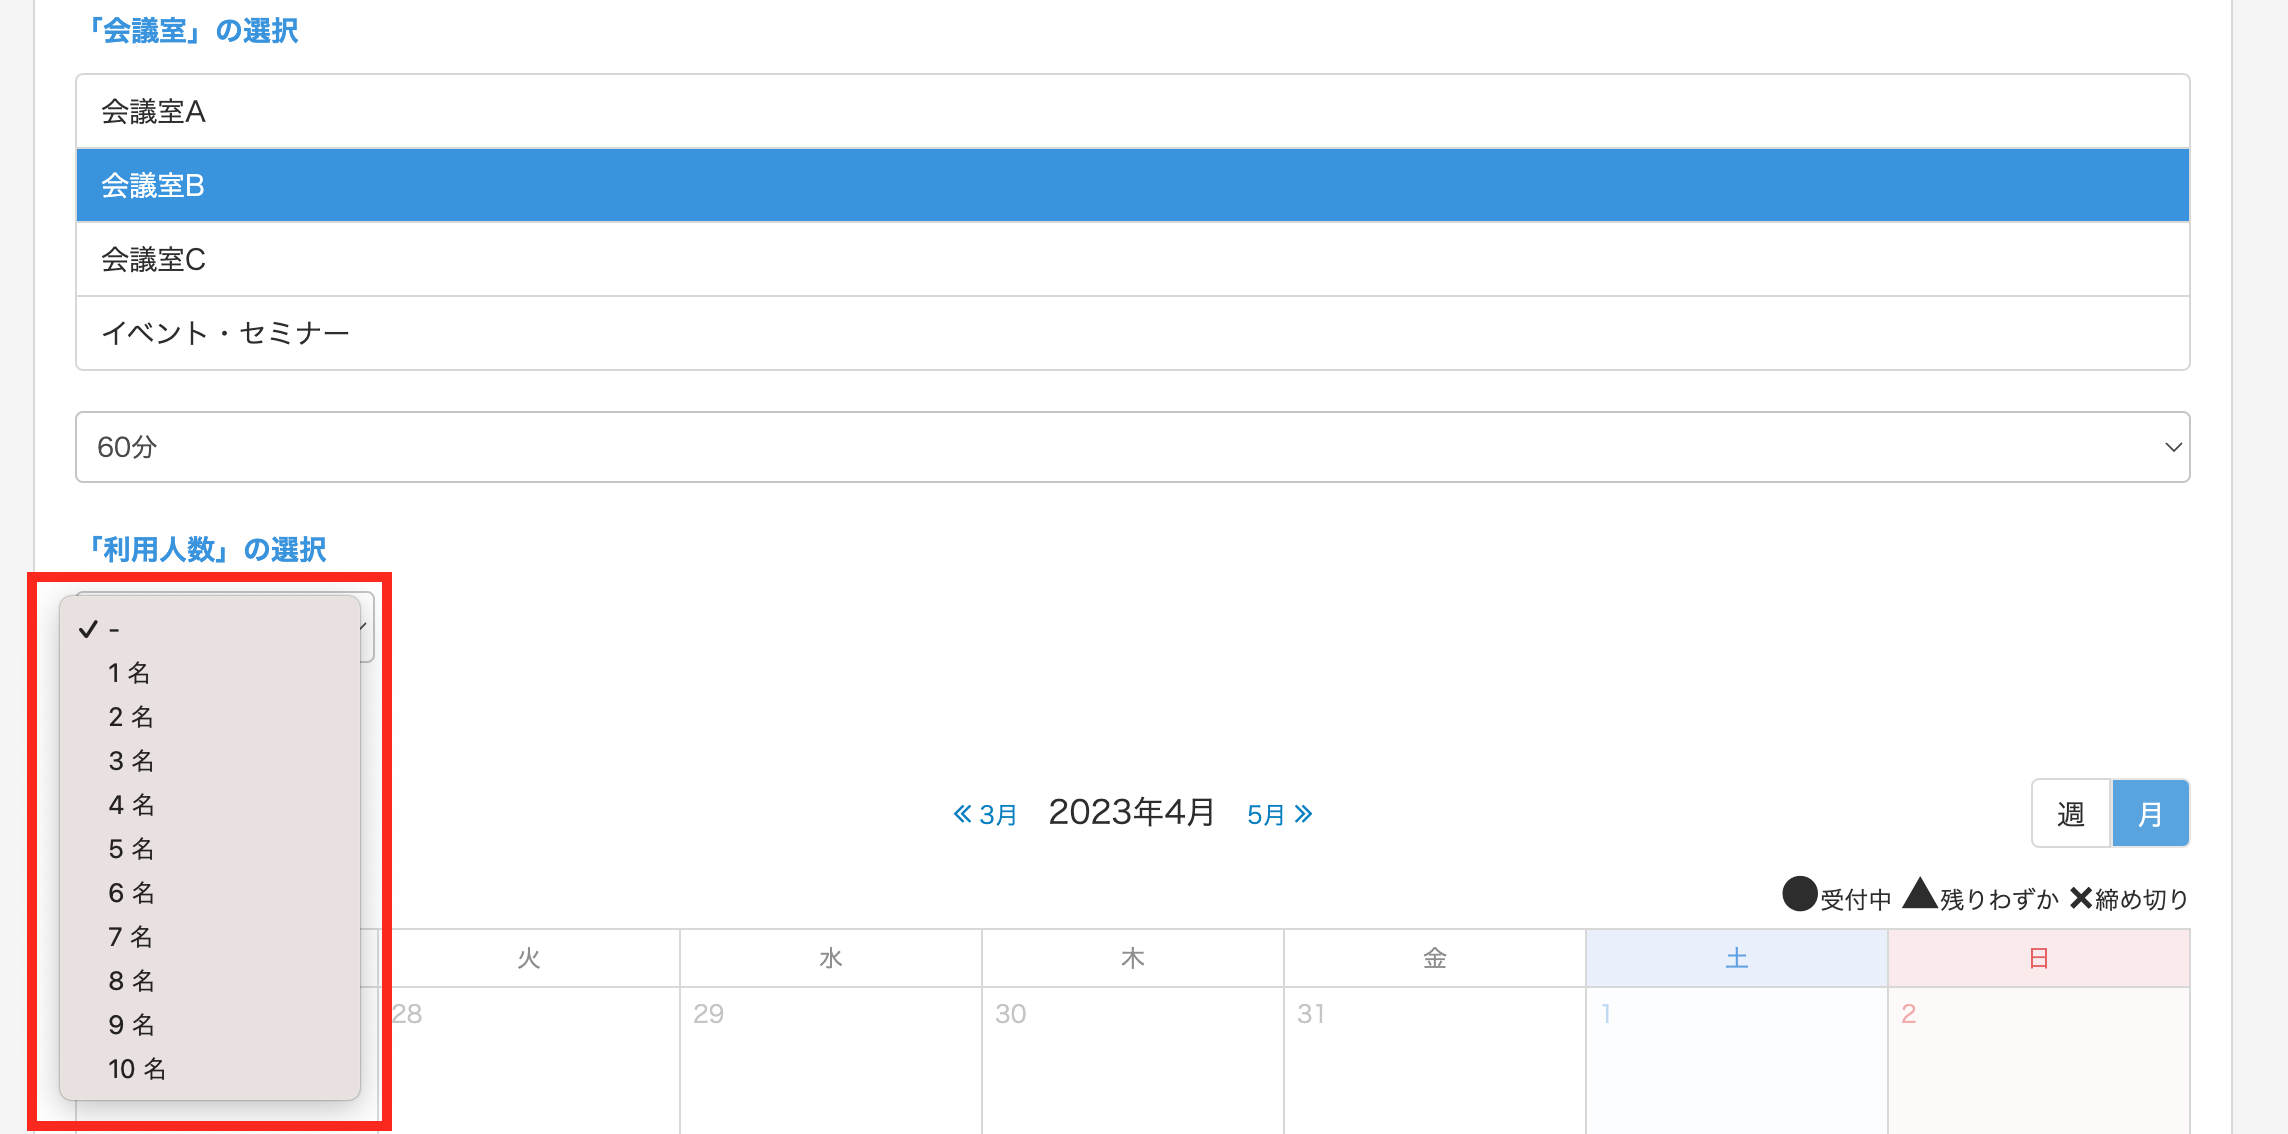Image resolution: width=2288 pixels, height=1134 pixels.
Task: Choose 8 名 option
Action: 131,981
